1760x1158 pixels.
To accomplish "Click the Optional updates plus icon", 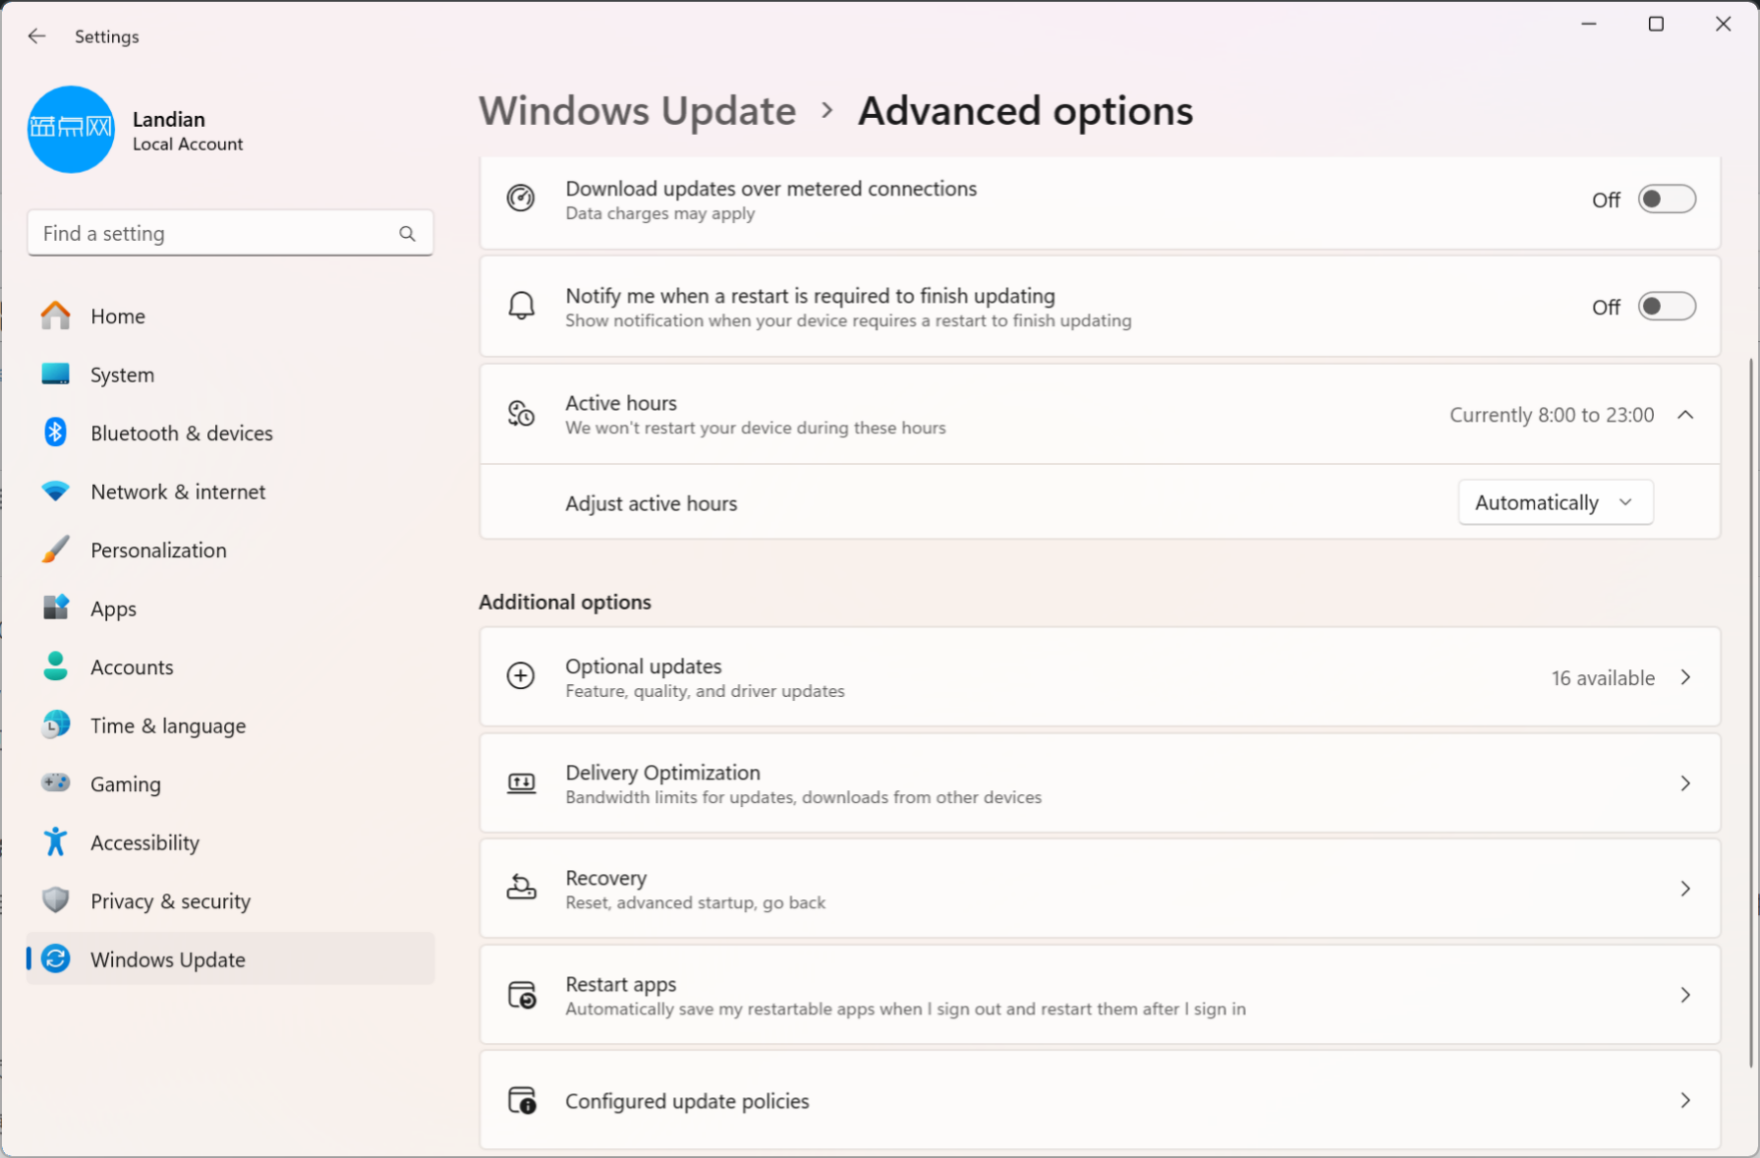I will [x=521, y=676].
